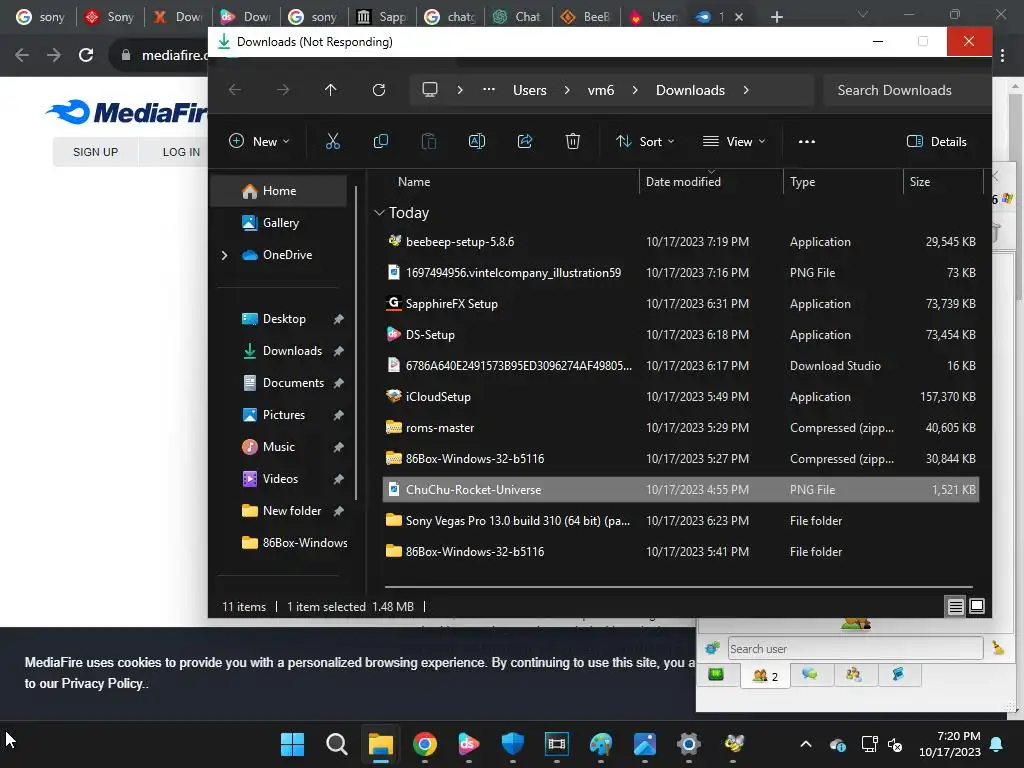Open Desktop in navigation pane

(283, 319)
